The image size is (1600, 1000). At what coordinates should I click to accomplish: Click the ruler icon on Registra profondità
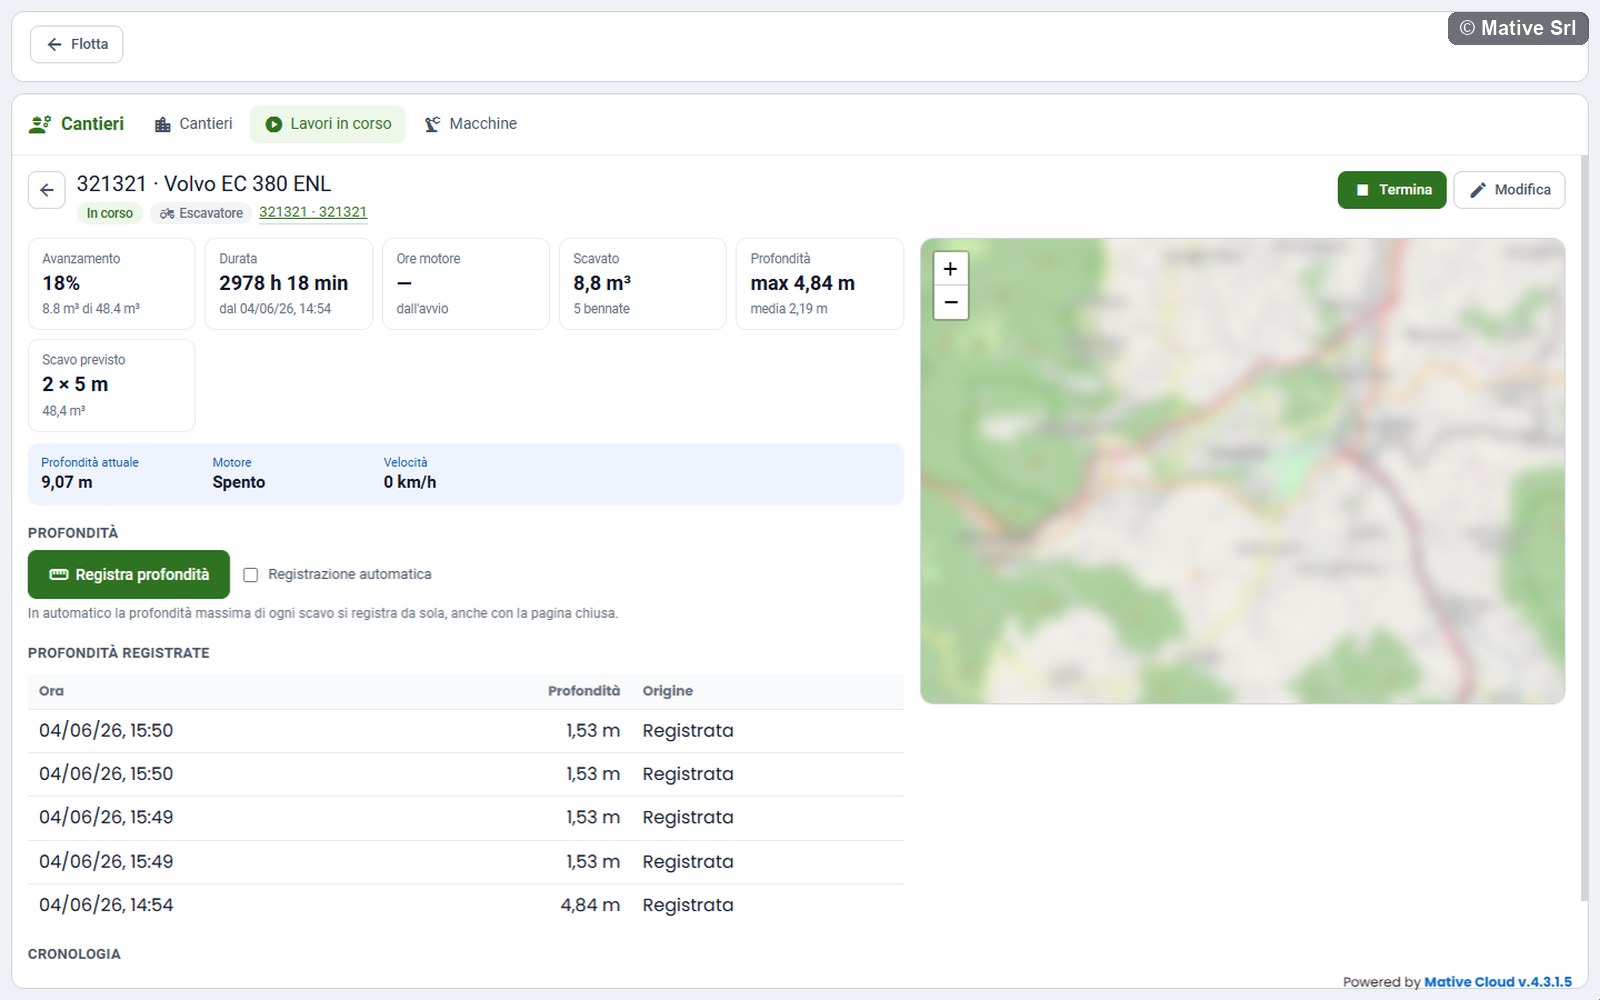pos(59,574)
